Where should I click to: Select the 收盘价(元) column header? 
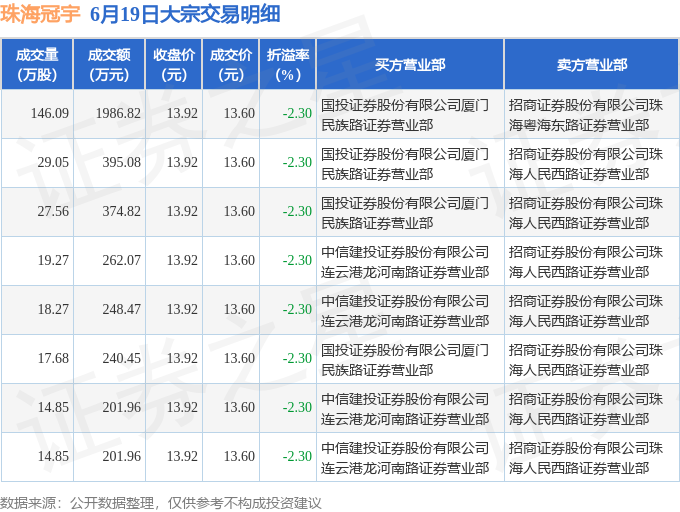173,64
